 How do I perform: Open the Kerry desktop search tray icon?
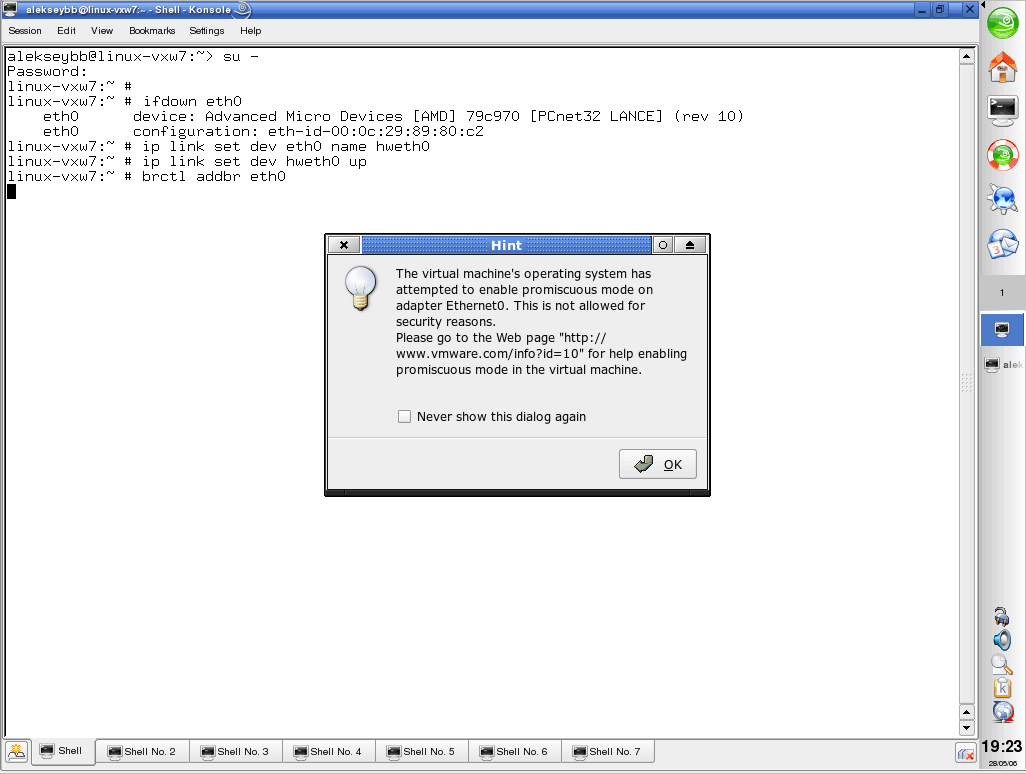tap(1002, 664)
